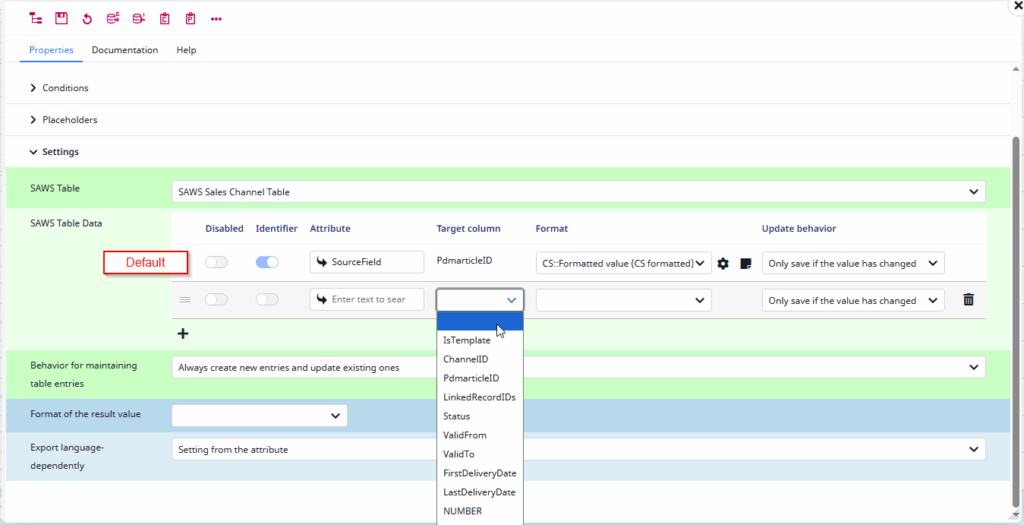Select the blank highlighted dropdown option
This screenshot has height=525, width=1024.
click(480, 321)
